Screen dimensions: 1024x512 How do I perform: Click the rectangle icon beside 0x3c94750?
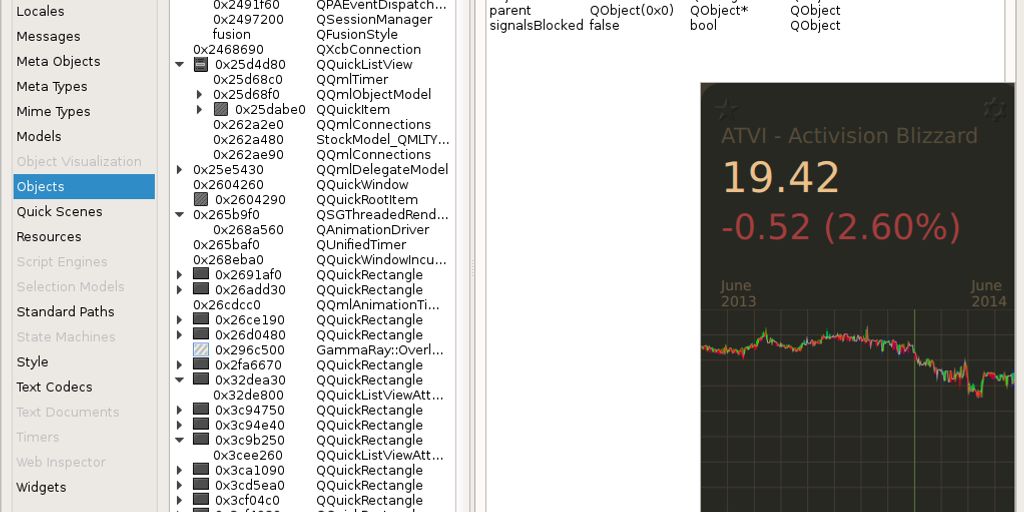click(201, 409)
